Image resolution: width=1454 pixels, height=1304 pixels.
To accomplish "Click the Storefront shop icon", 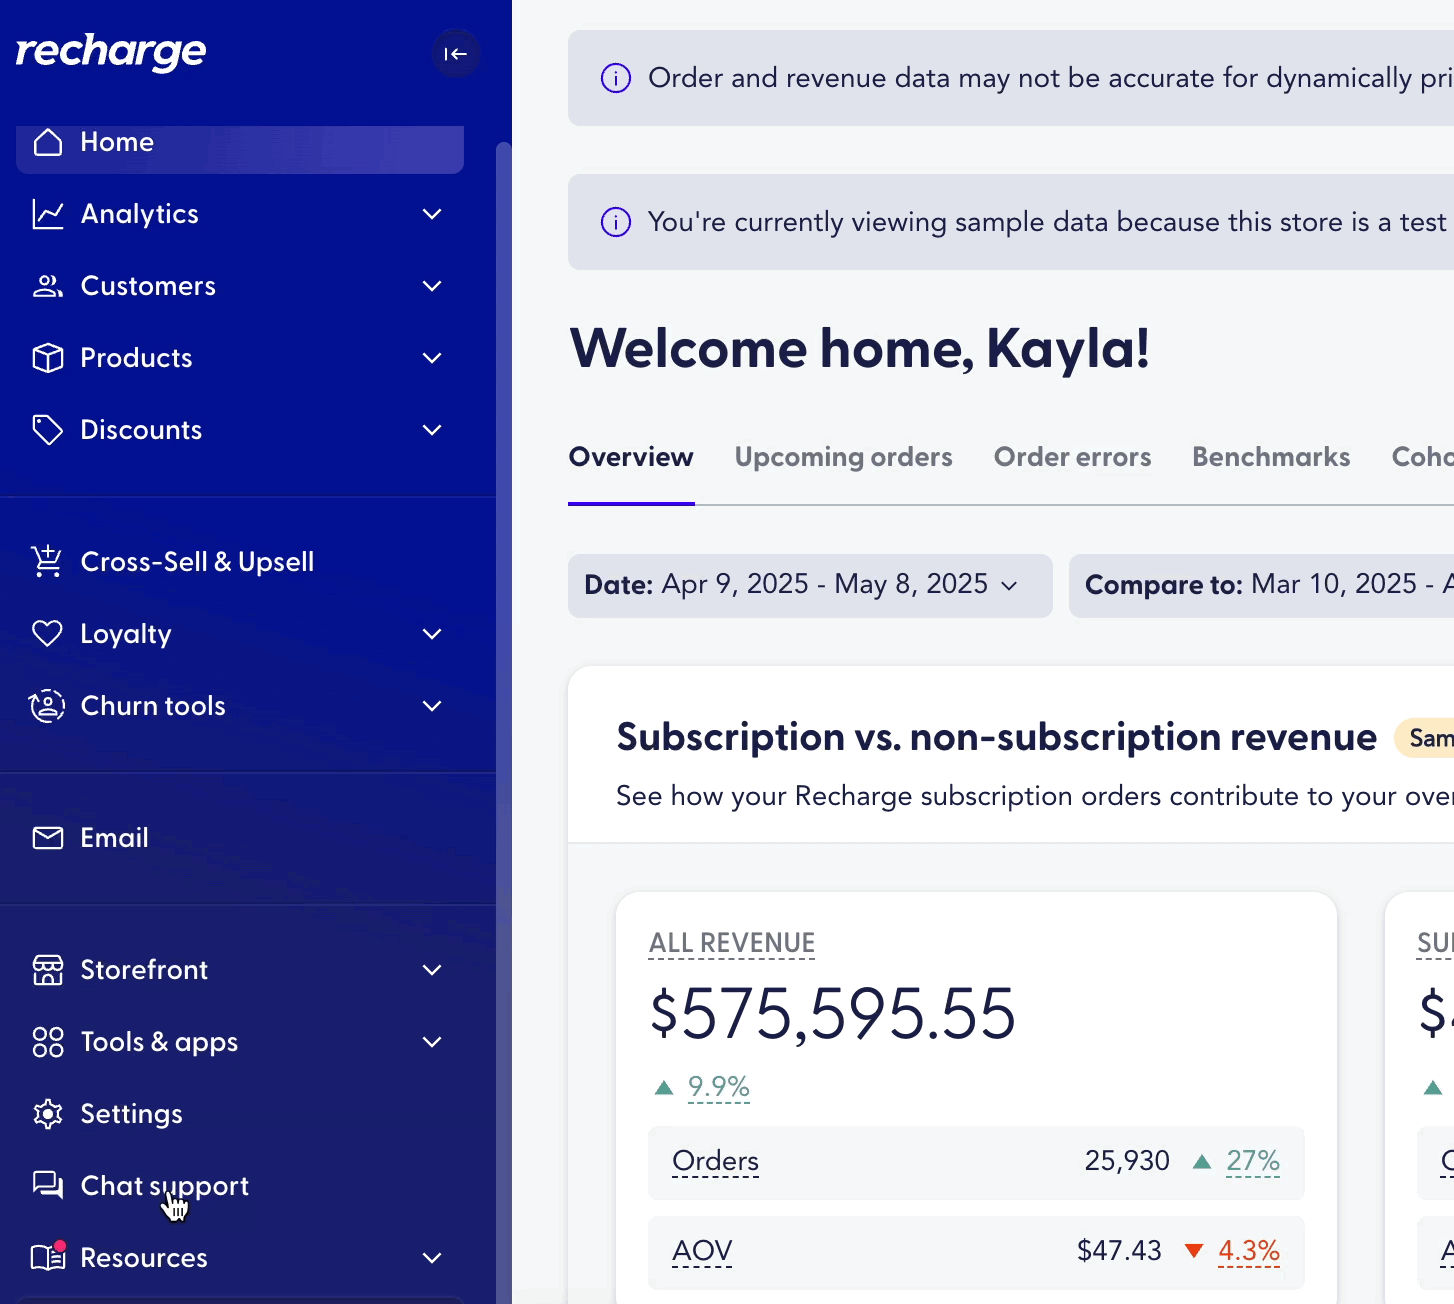I will (48, 970).
